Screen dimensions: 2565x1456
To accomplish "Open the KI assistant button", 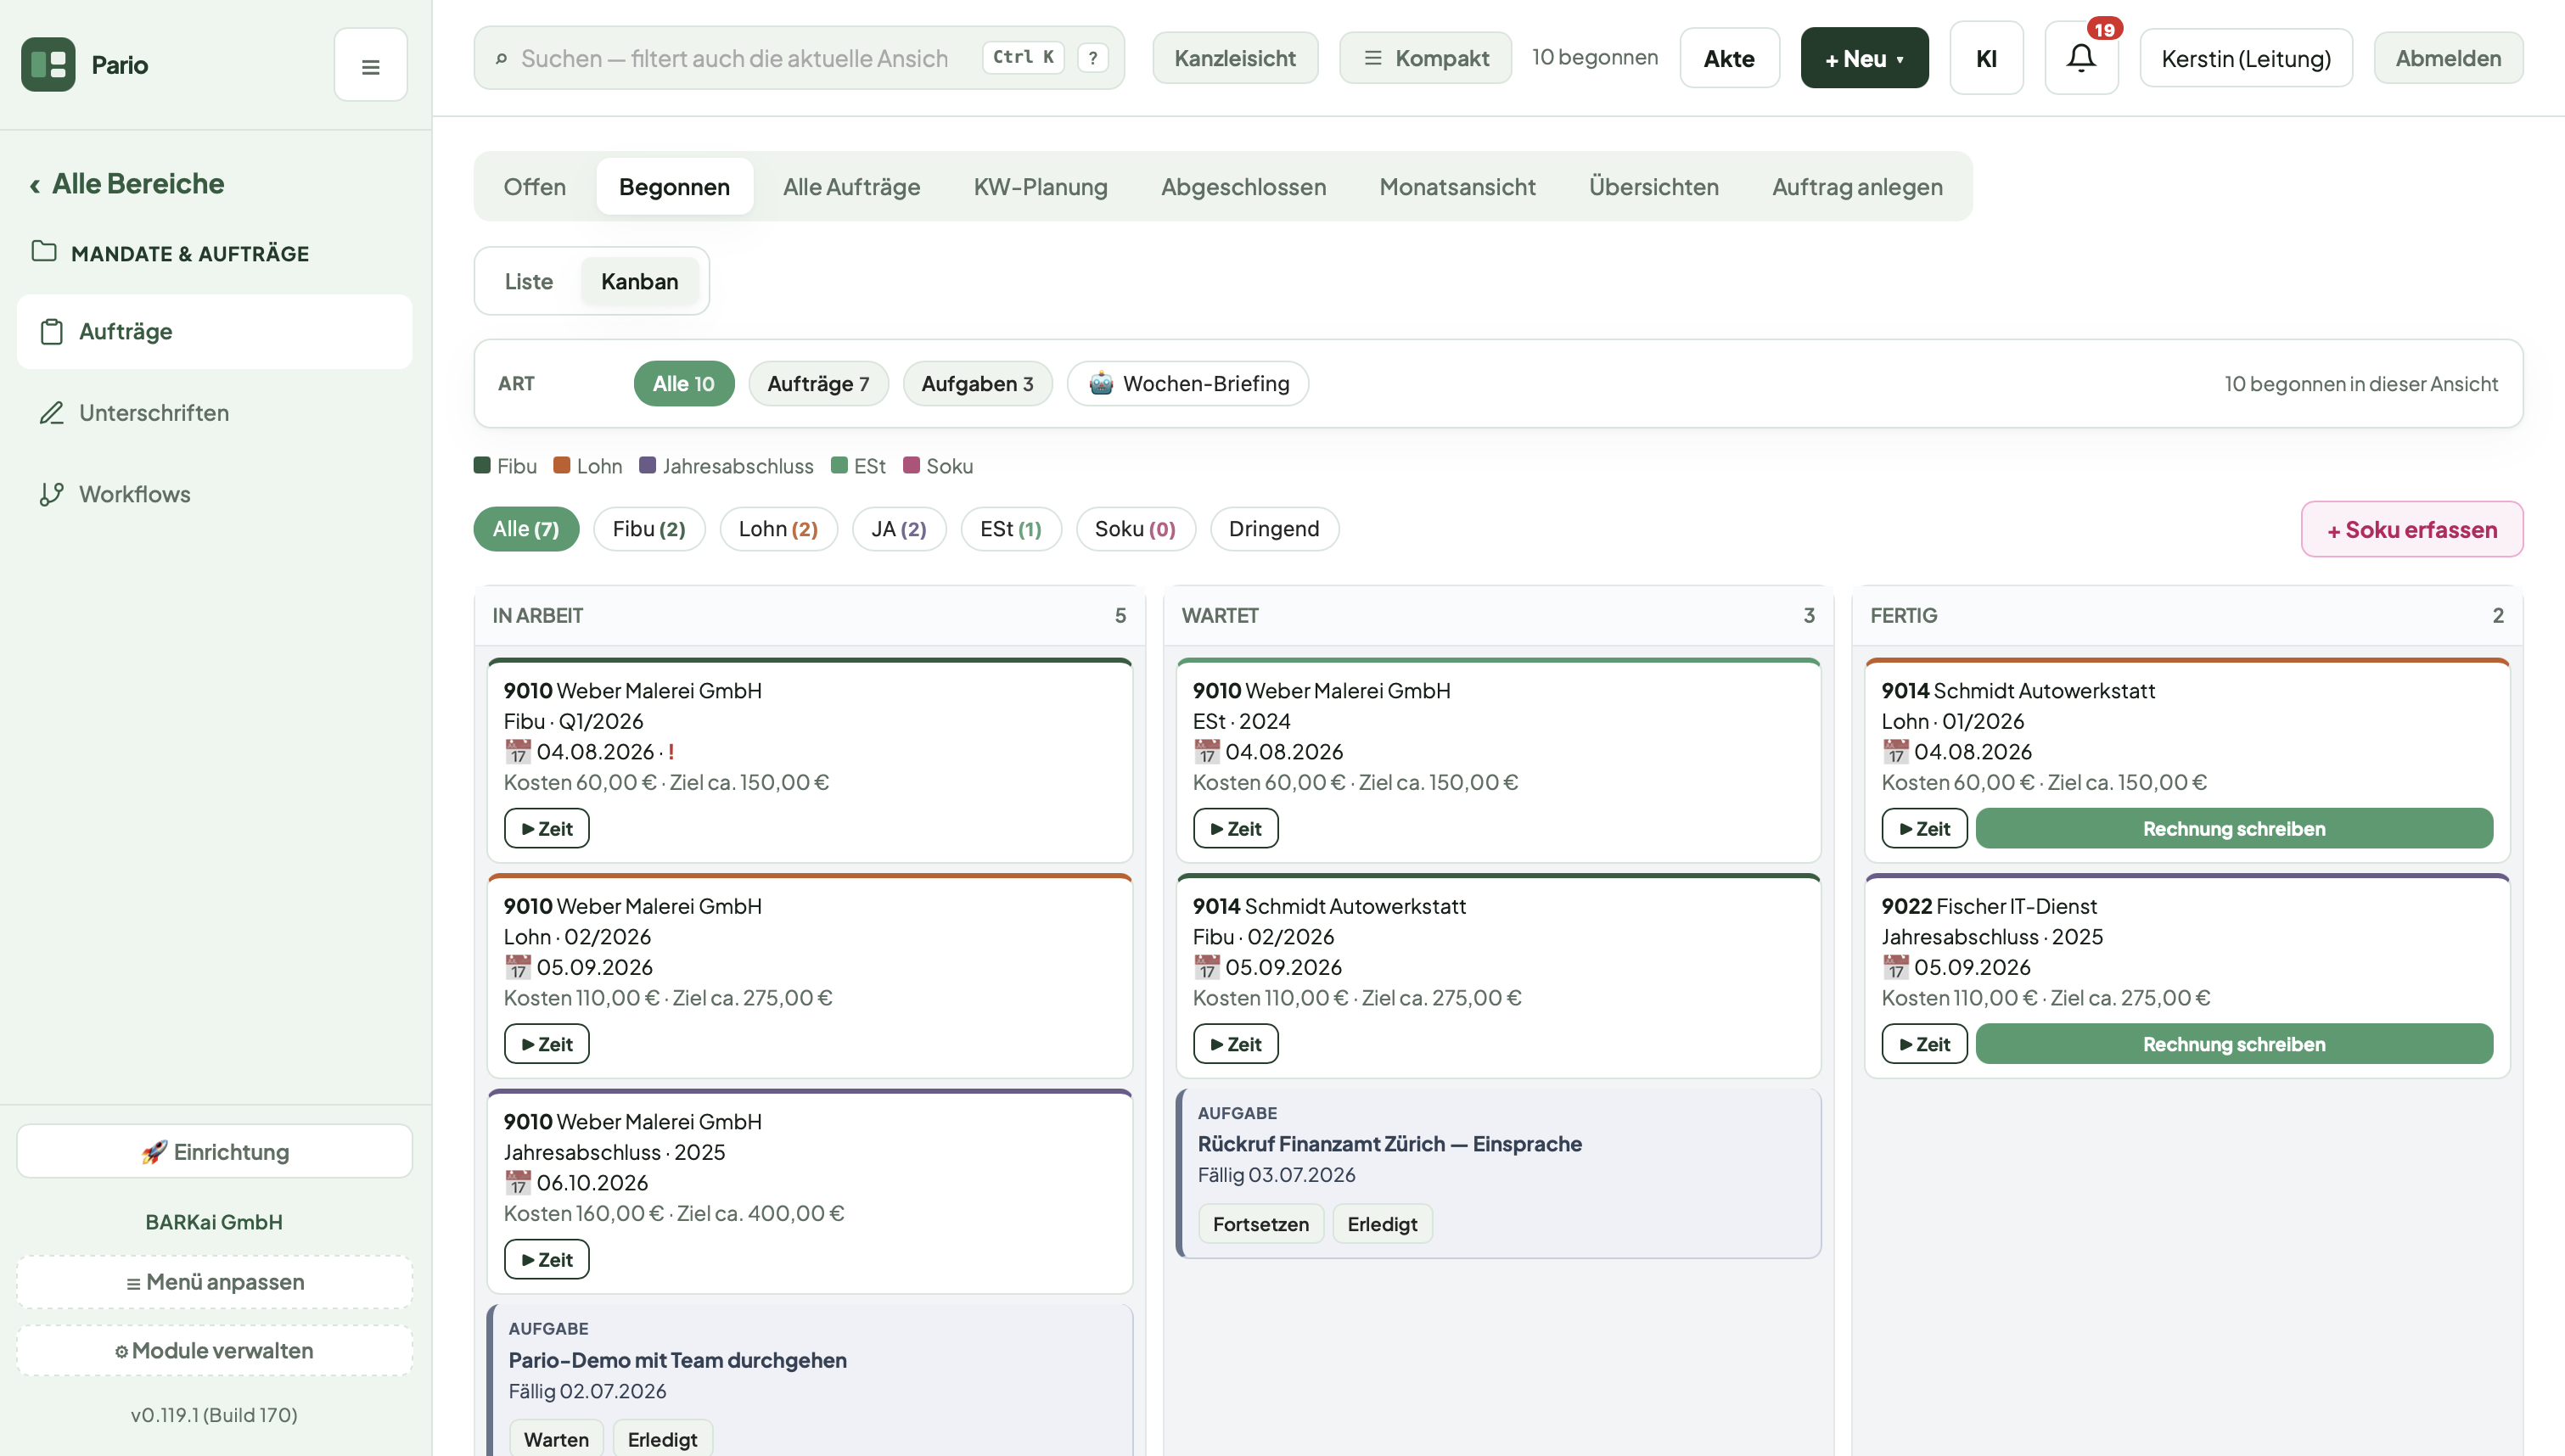I will tap(1986, 58).
